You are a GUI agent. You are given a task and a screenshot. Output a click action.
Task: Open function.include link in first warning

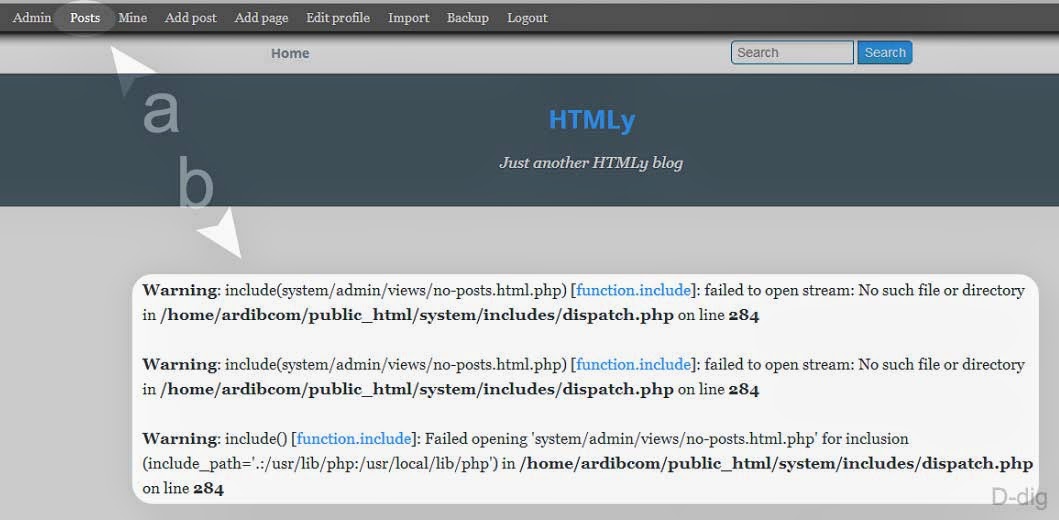click(x=634, y=290)
